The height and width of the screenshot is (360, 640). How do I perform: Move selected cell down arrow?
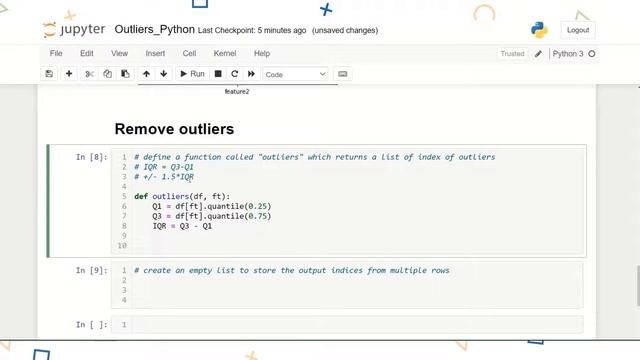[x=164, y=74]
